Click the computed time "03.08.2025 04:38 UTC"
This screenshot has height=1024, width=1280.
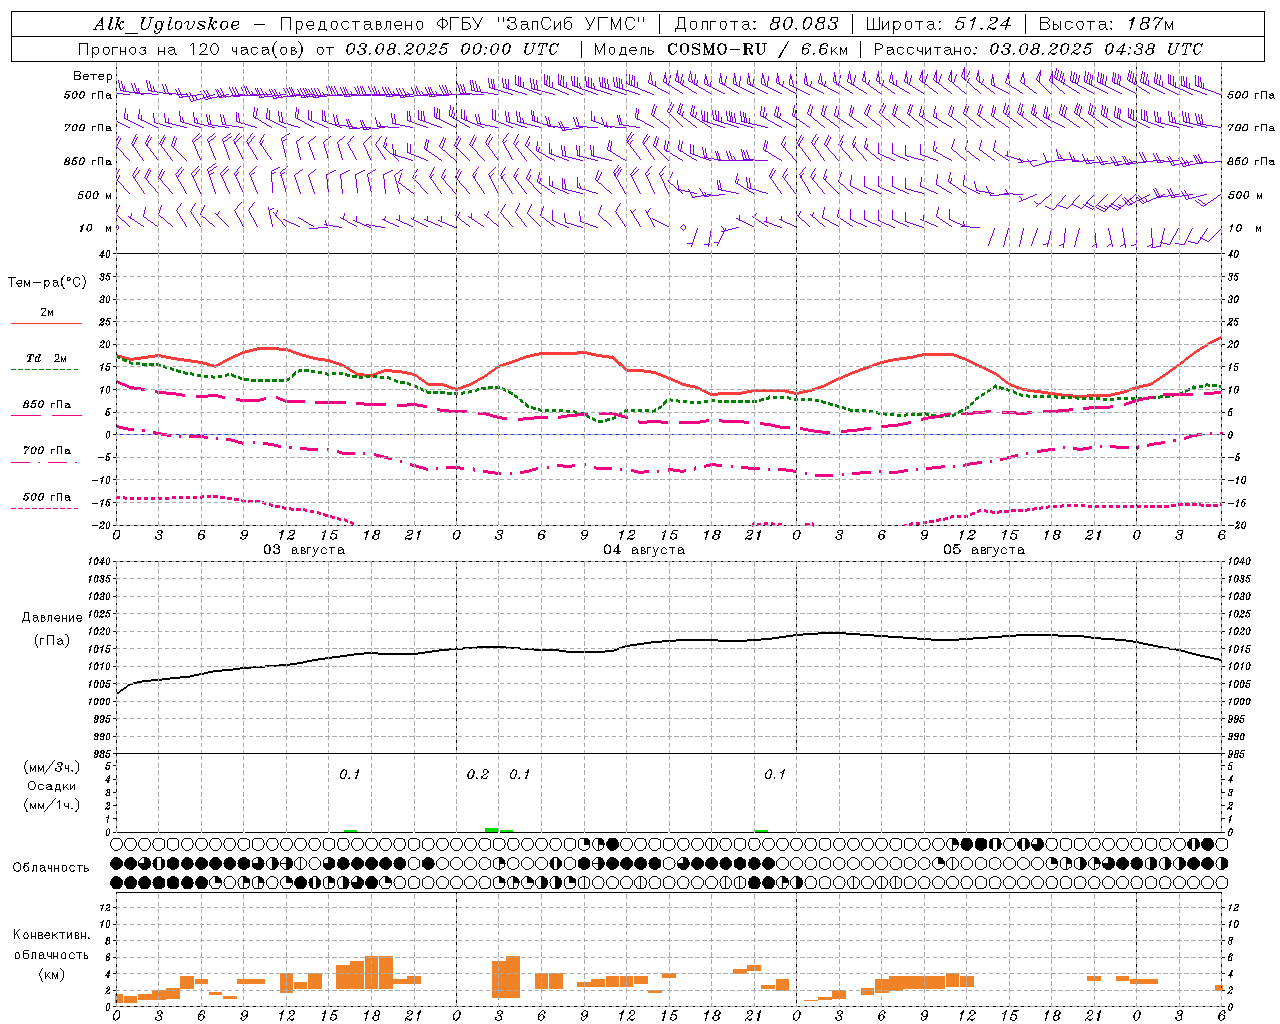coord(1096,49)
